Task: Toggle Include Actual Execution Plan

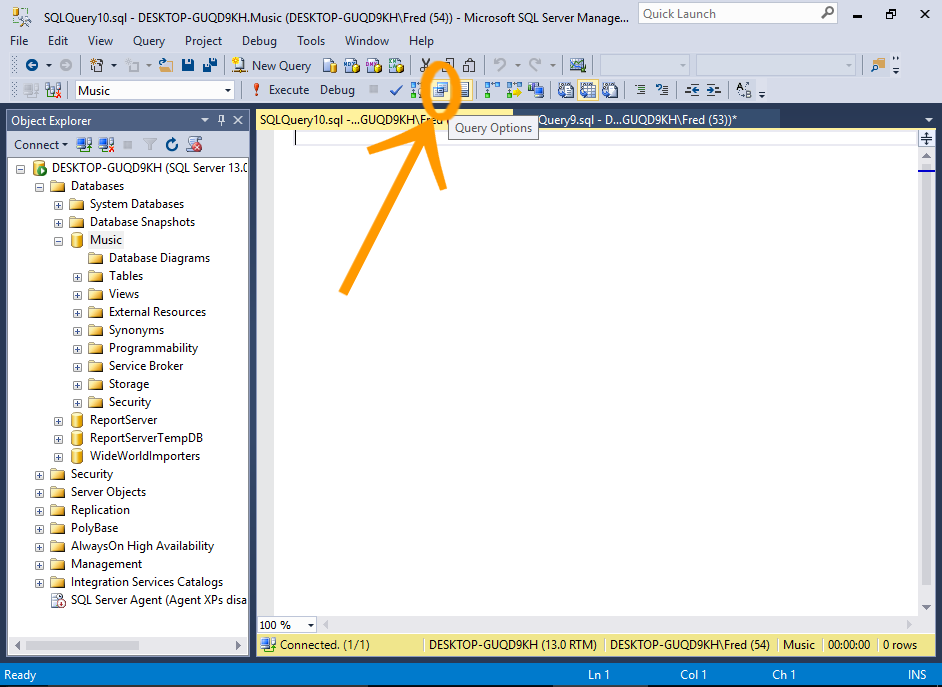Action: pyautogui.click(x=491, y=90)
